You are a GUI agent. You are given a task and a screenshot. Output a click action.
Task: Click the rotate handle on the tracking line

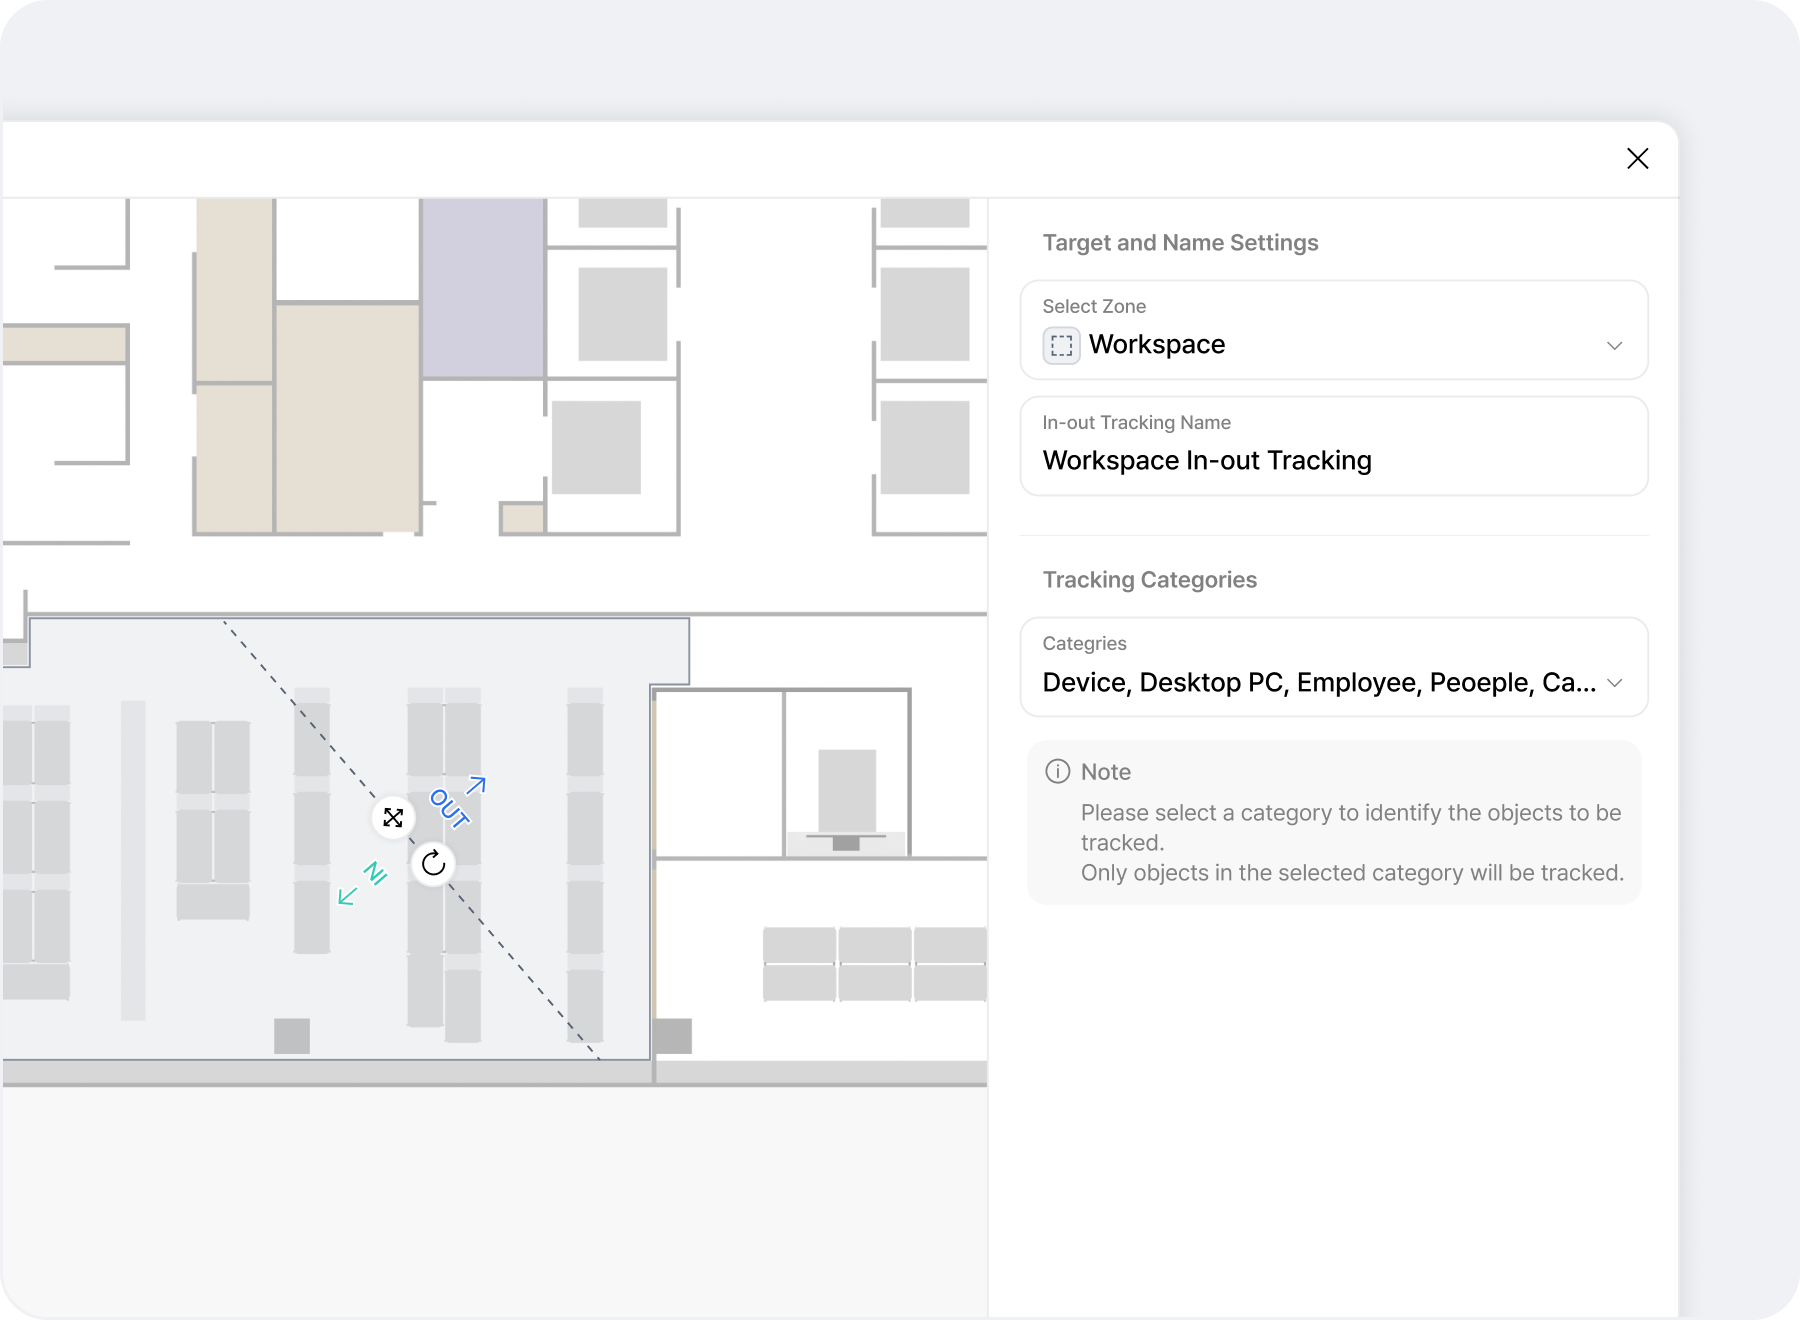pyautogui.click(x=433, y=863)
